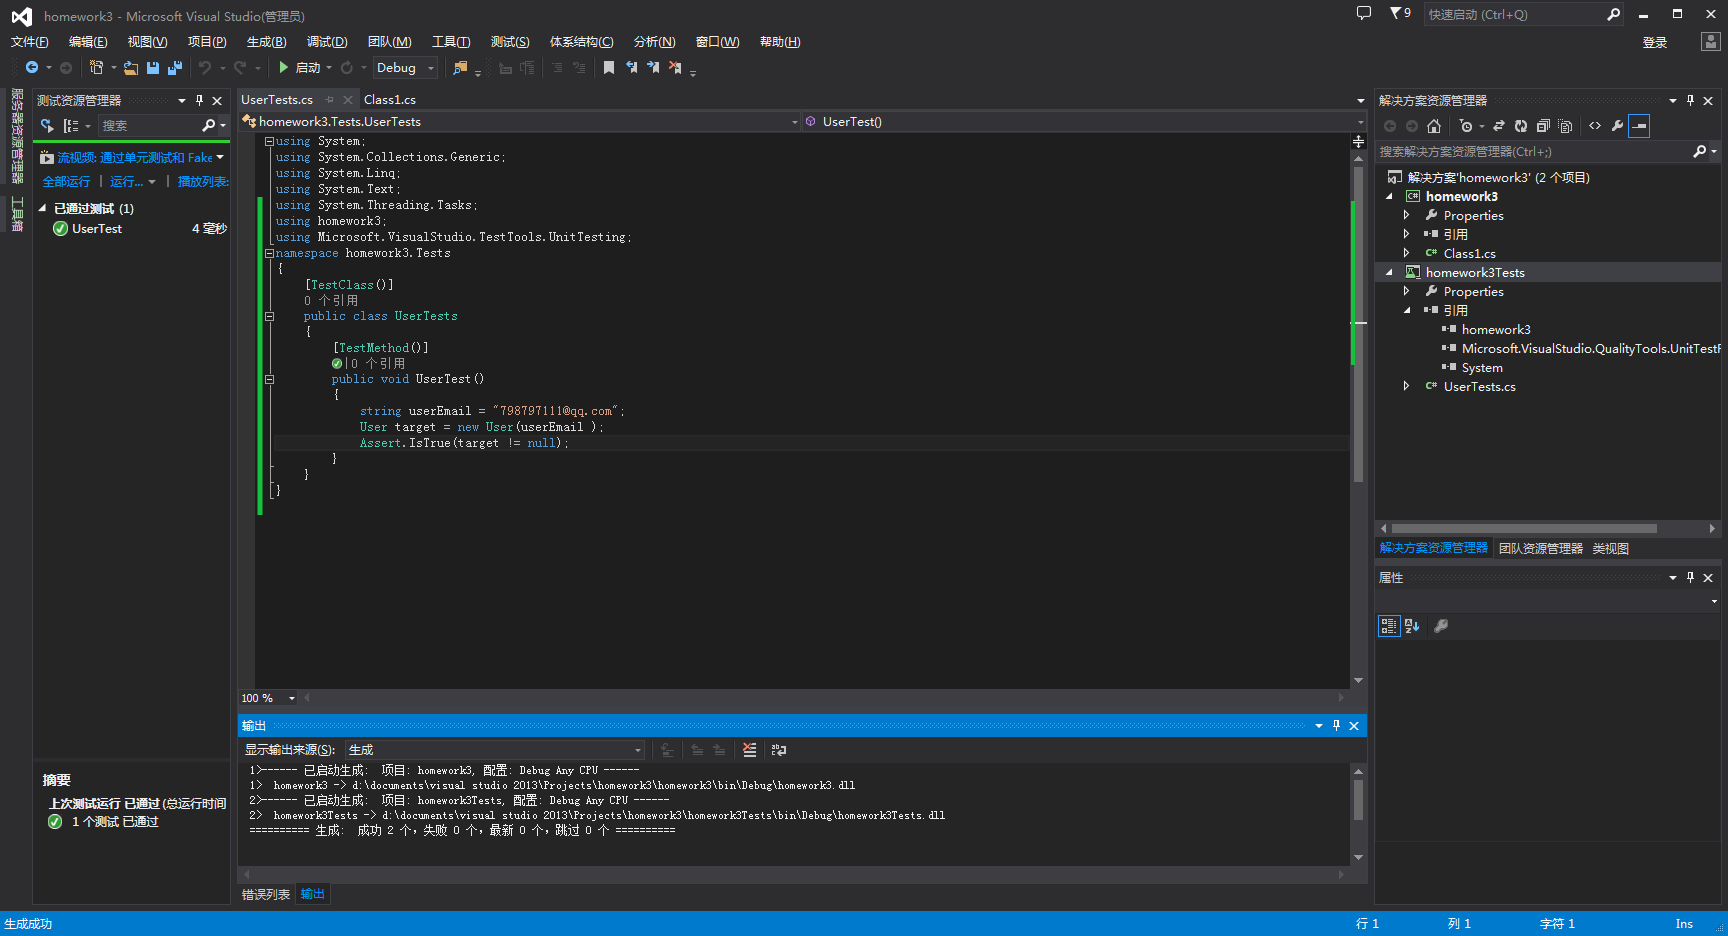
Task: Pin the Test Explorer panel
Action: tap(199, 100)
